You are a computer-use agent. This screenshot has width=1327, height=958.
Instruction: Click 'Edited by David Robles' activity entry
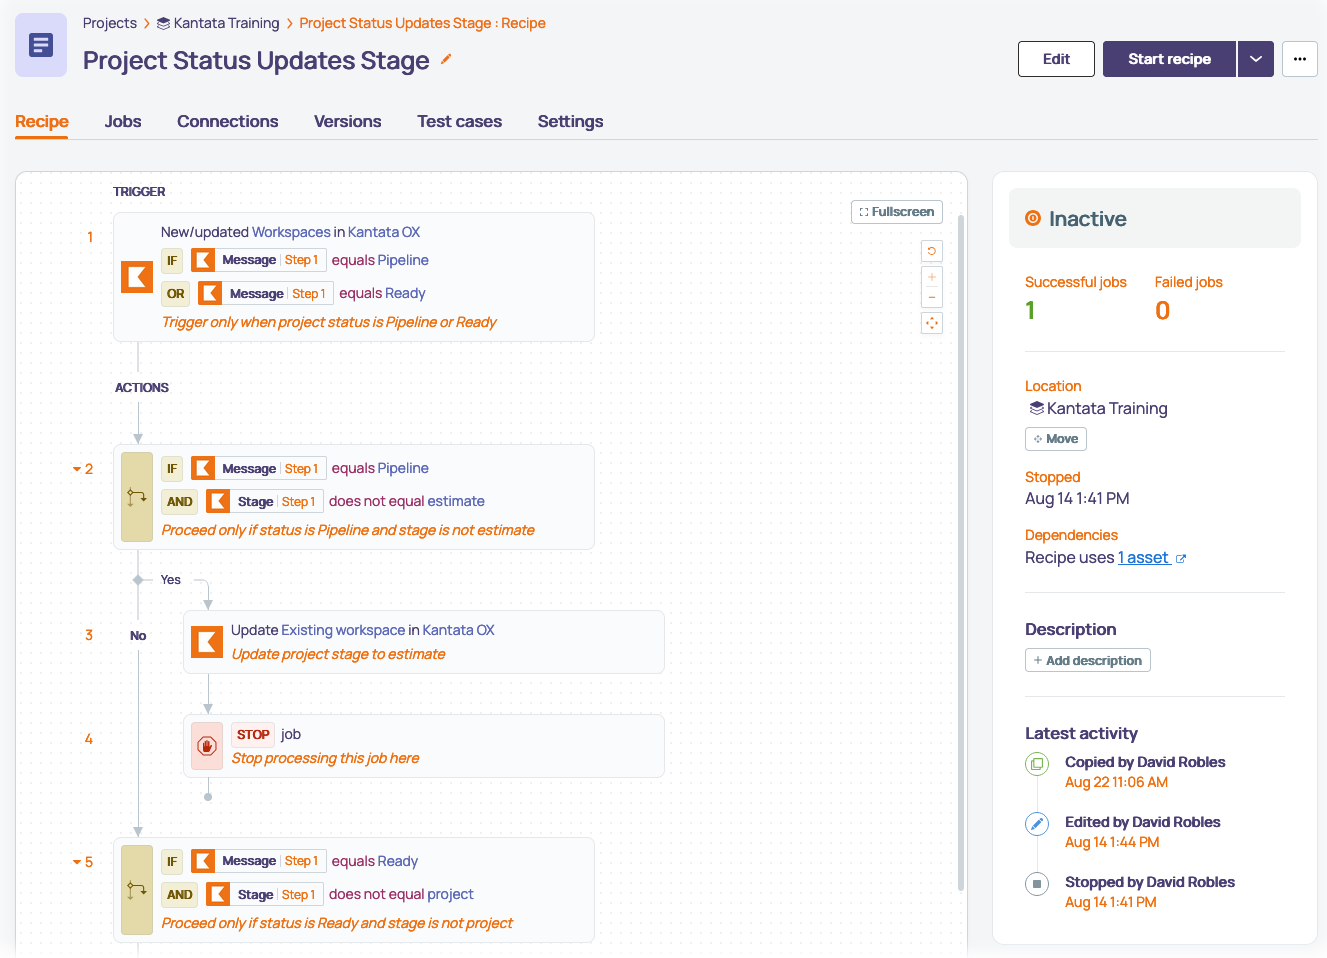click(x=1143, y=822)
